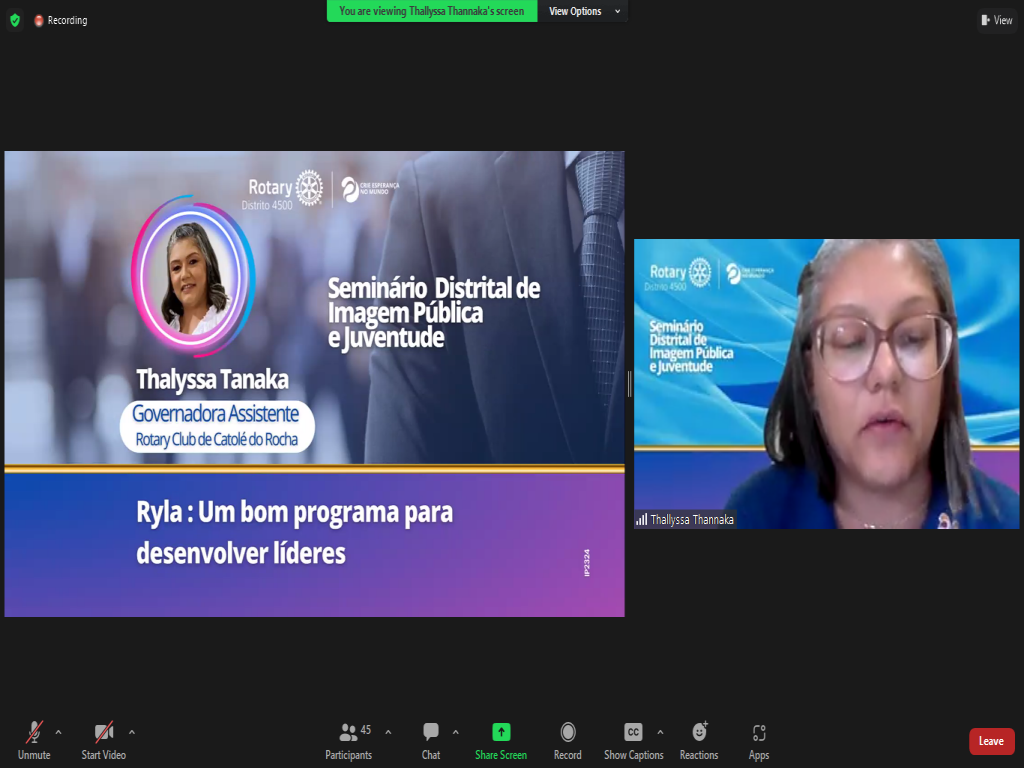
Task: Select Thallyssa Thannaka's video thumbnail
Action: pyautogui.click(x=826, y=383)
